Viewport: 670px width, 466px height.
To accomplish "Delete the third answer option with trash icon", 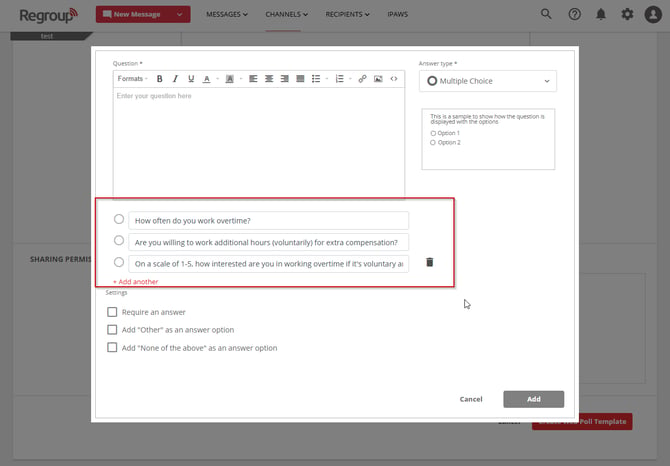I will click(x=430, y=262).
